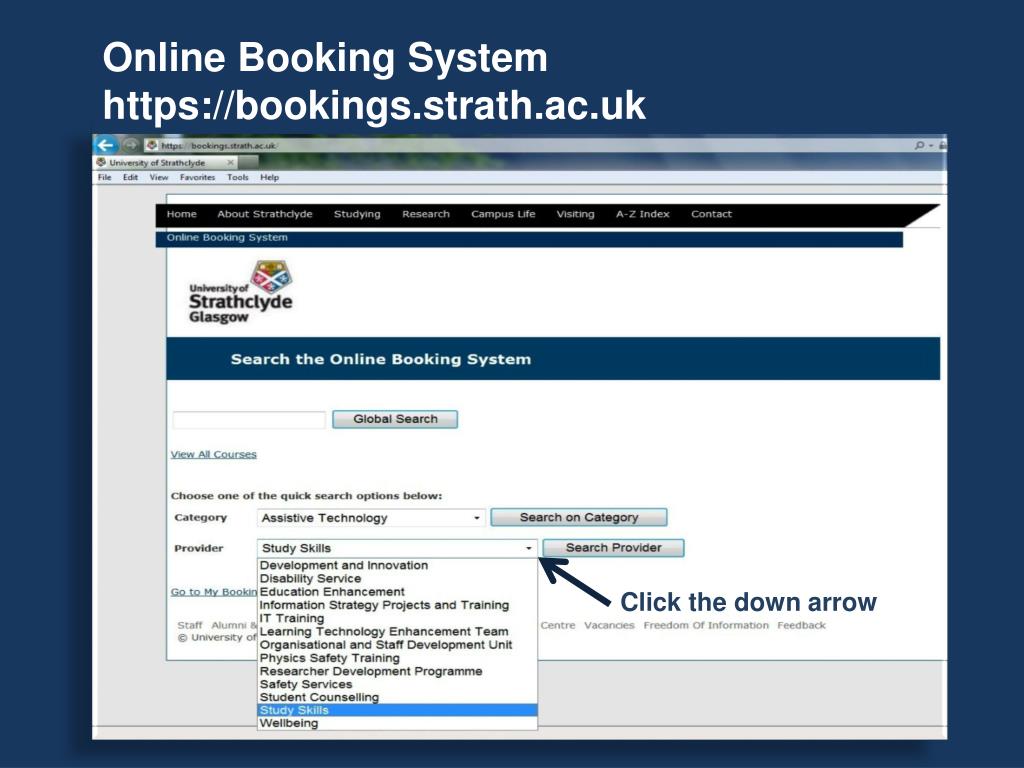This screenshot has height=768, width=1024.
Task: Open A-Z Index navigation link
Action: (x=643, y=214)
